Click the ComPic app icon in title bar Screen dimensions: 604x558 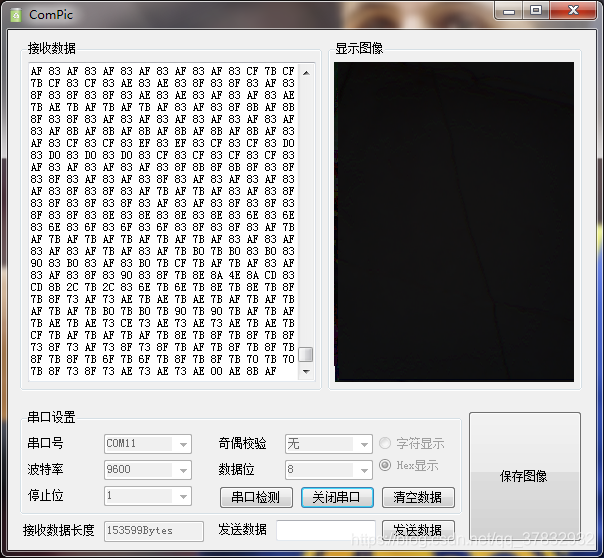(16, 15)
